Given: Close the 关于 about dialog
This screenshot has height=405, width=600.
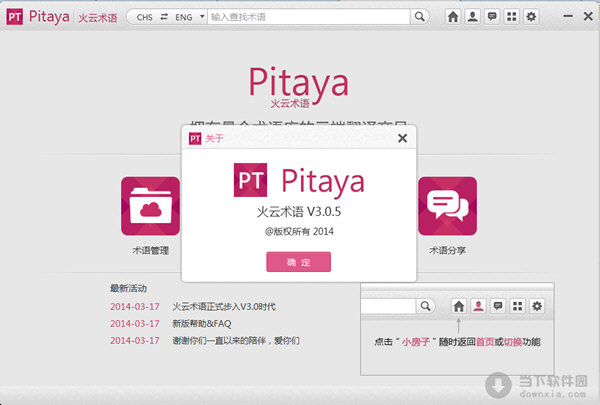Looking at the screenshot, I should pyautogui.click(x=403, y=138).
